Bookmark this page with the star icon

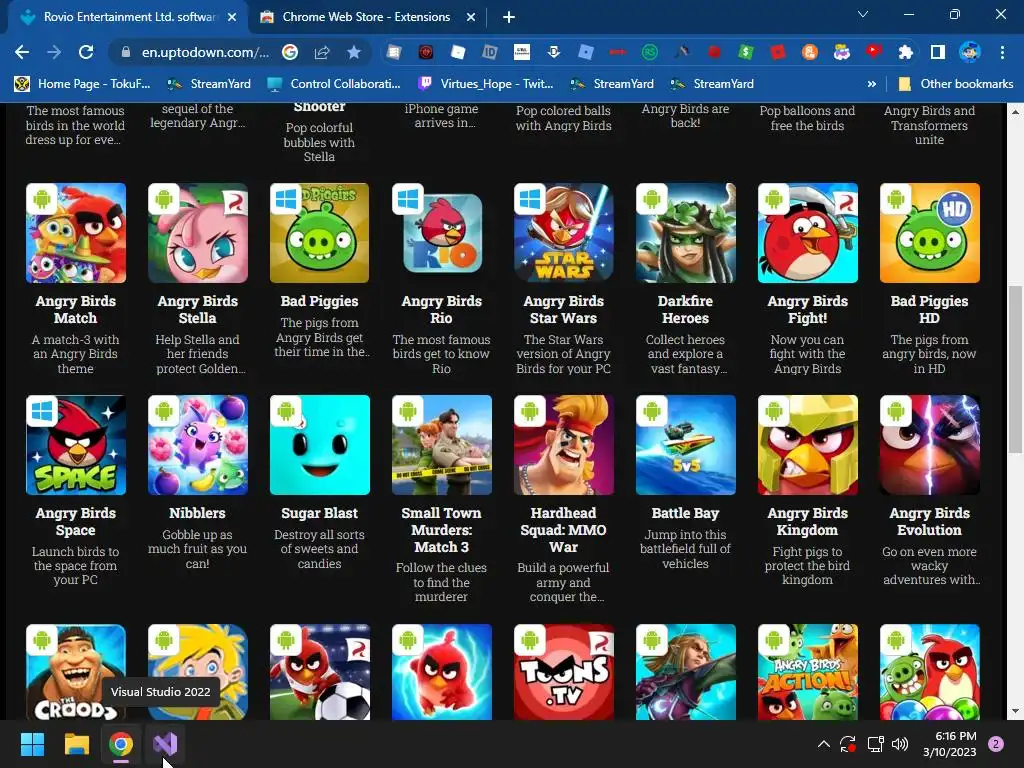354,52
